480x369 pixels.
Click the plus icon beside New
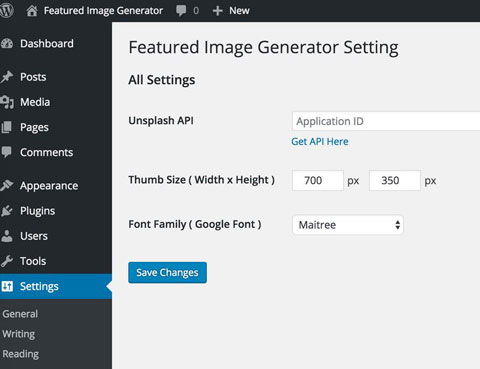217,11
